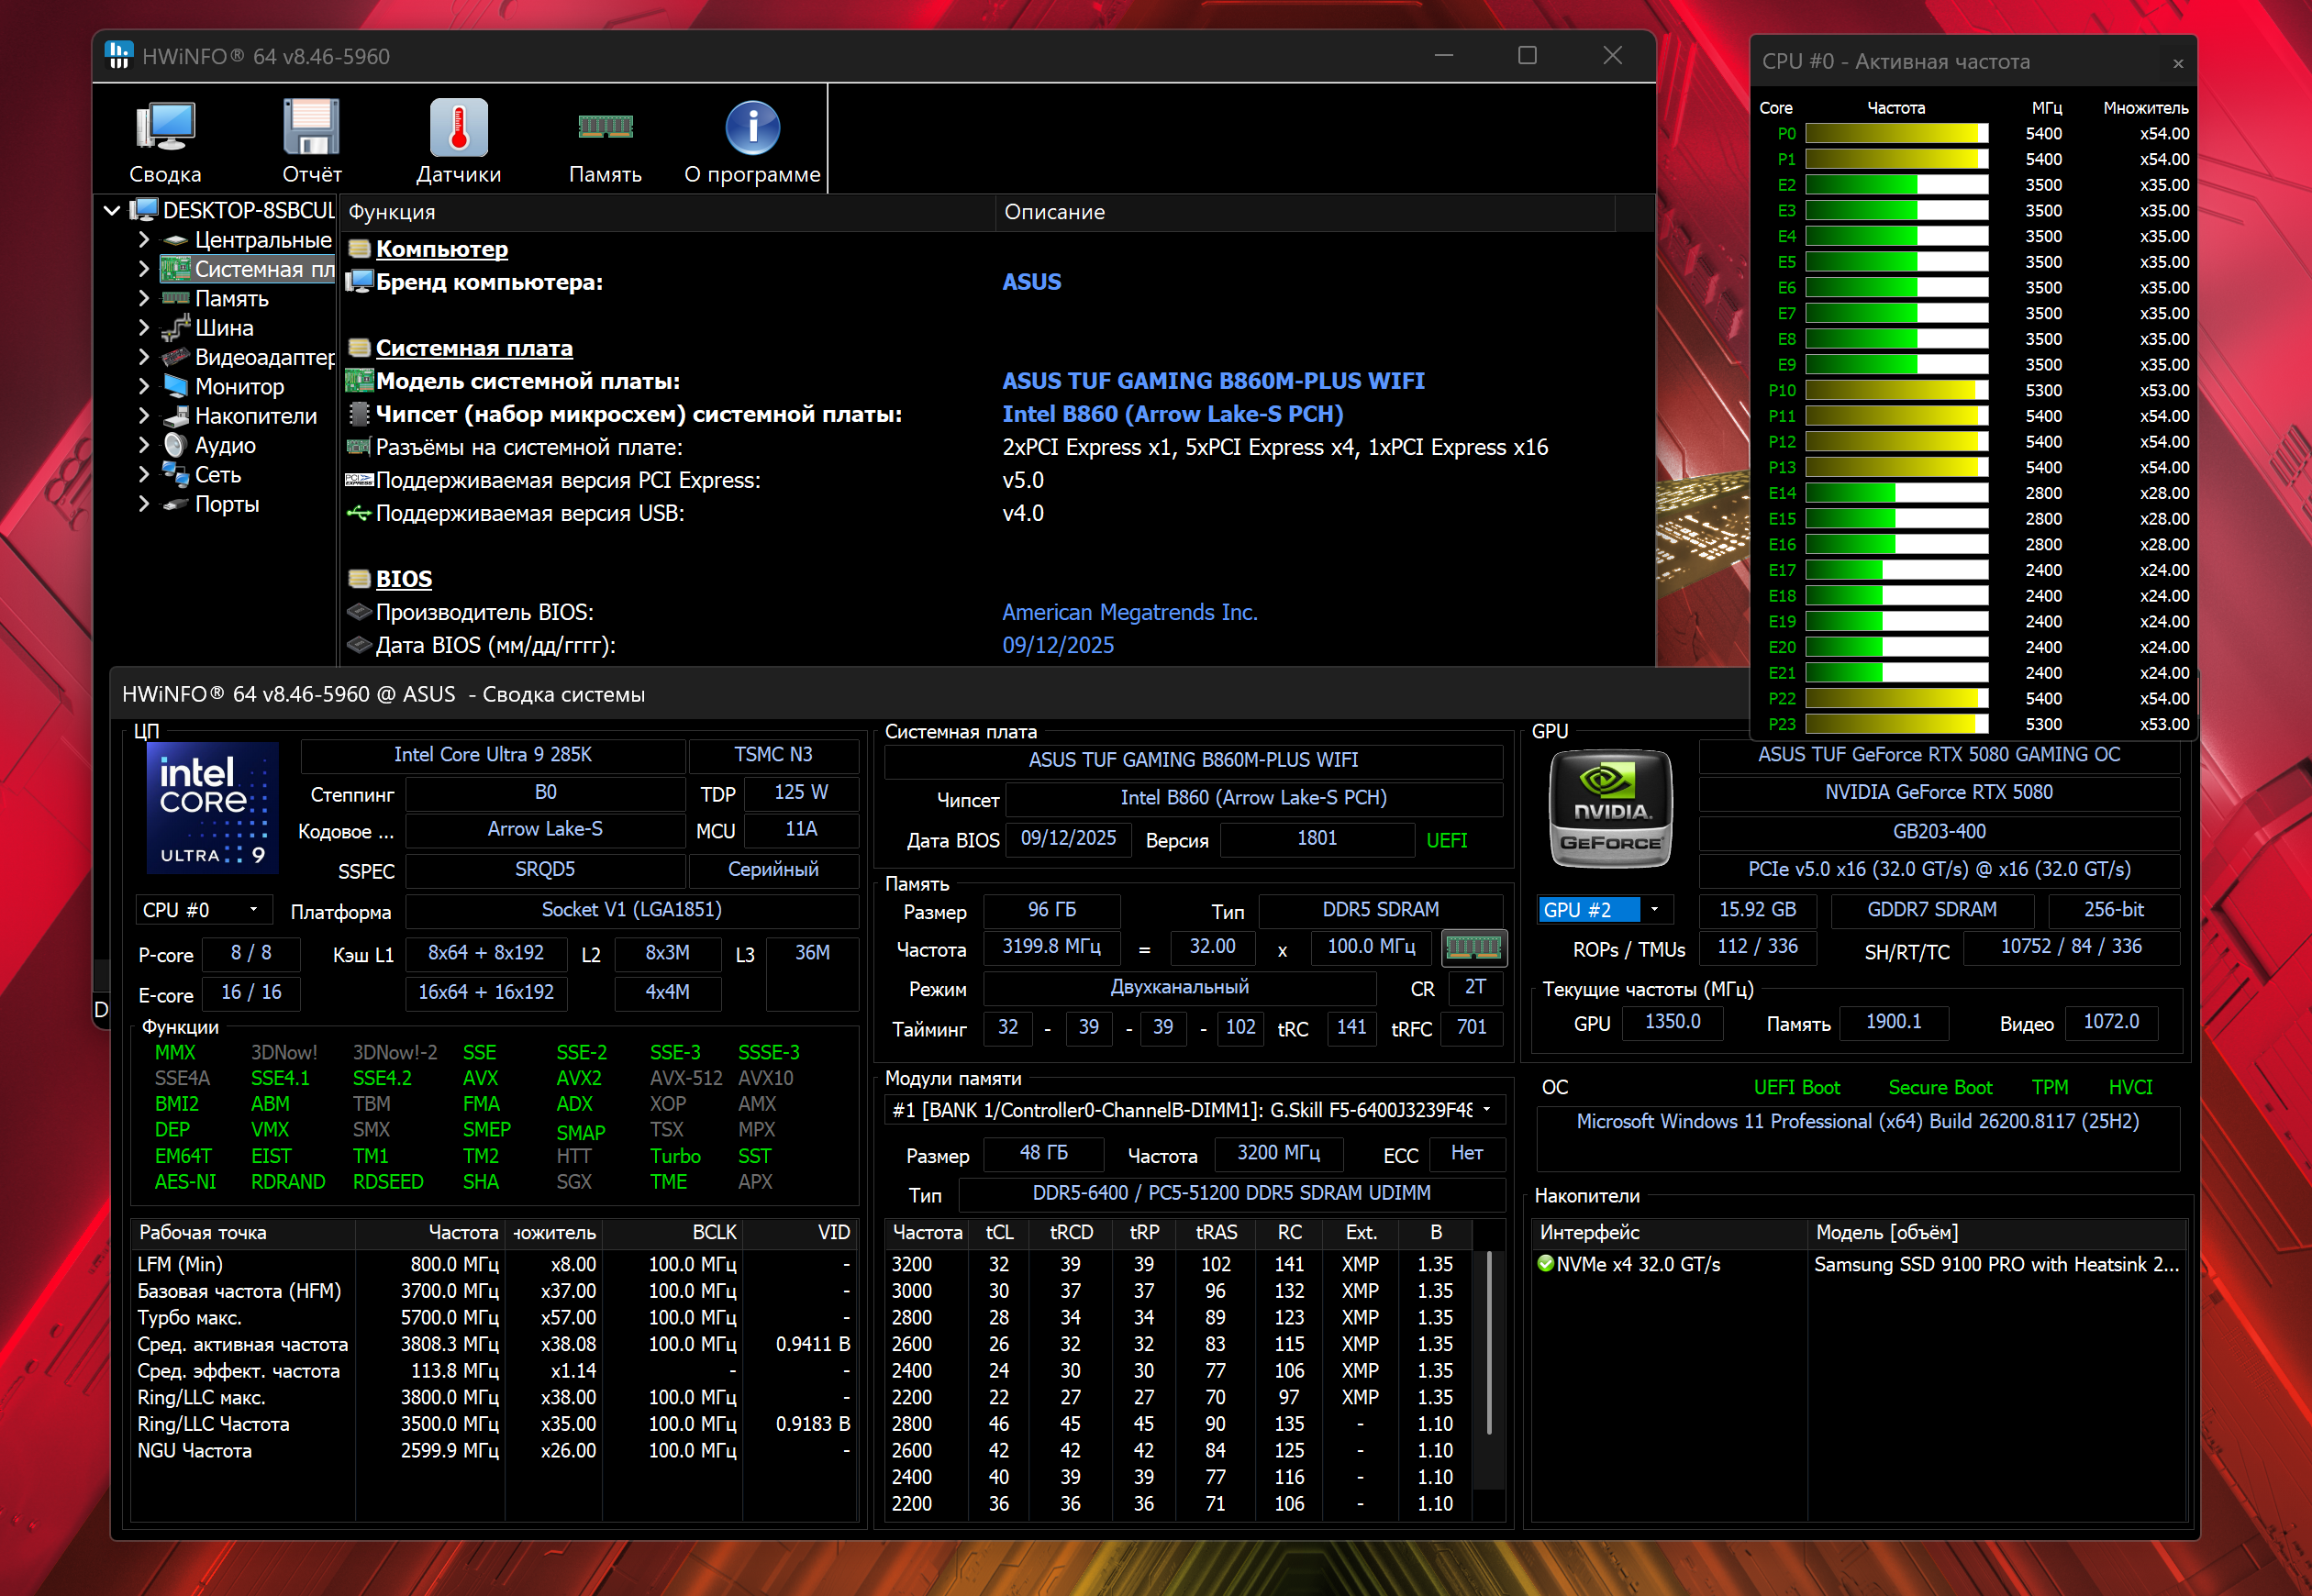Click the green memory chip icon beside 100.0 МГц

tap(1473, 947)
